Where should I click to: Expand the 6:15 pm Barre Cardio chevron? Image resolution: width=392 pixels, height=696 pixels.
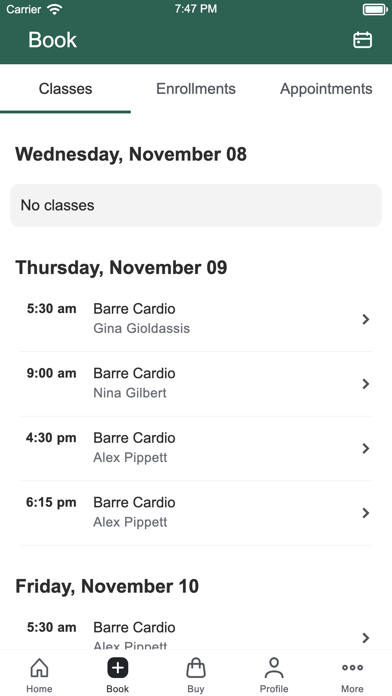366,513
